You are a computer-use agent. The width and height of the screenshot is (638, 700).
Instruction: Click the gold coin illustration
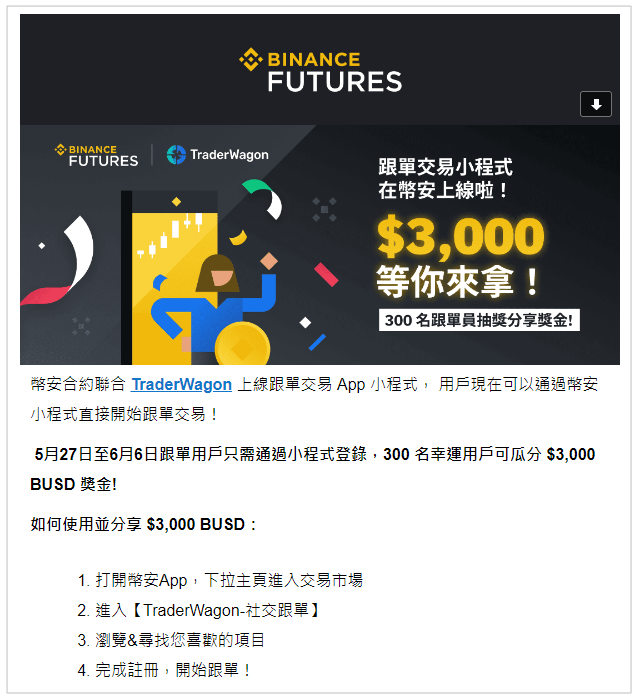coord(242,345)
